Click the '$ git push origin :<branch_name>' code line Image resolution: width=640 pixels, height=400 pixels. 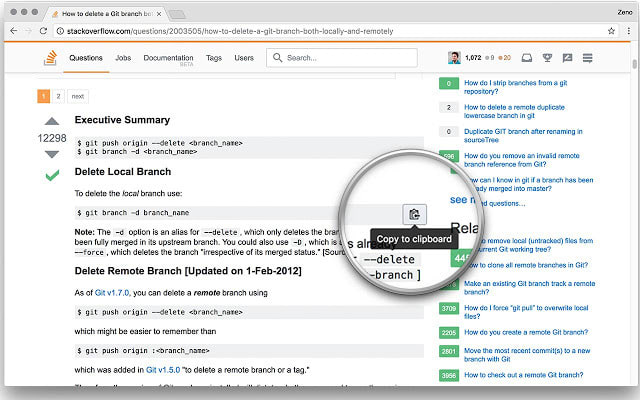(x=143, y=351)
